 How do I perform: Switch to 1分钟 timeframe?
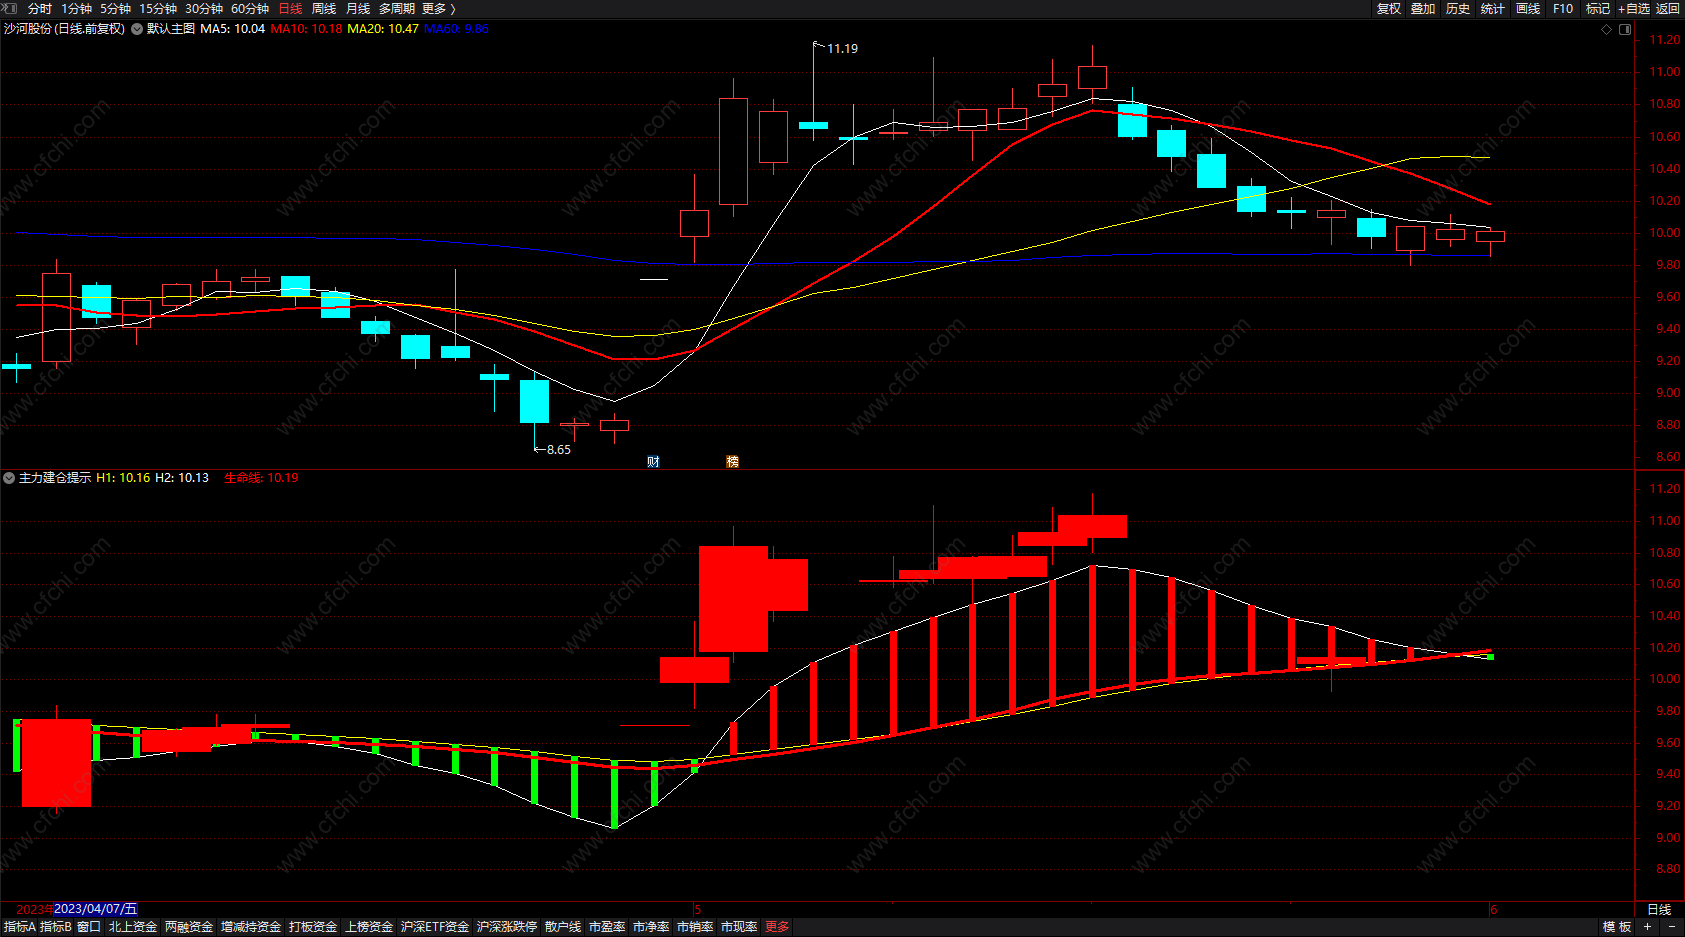click(76, 8)
